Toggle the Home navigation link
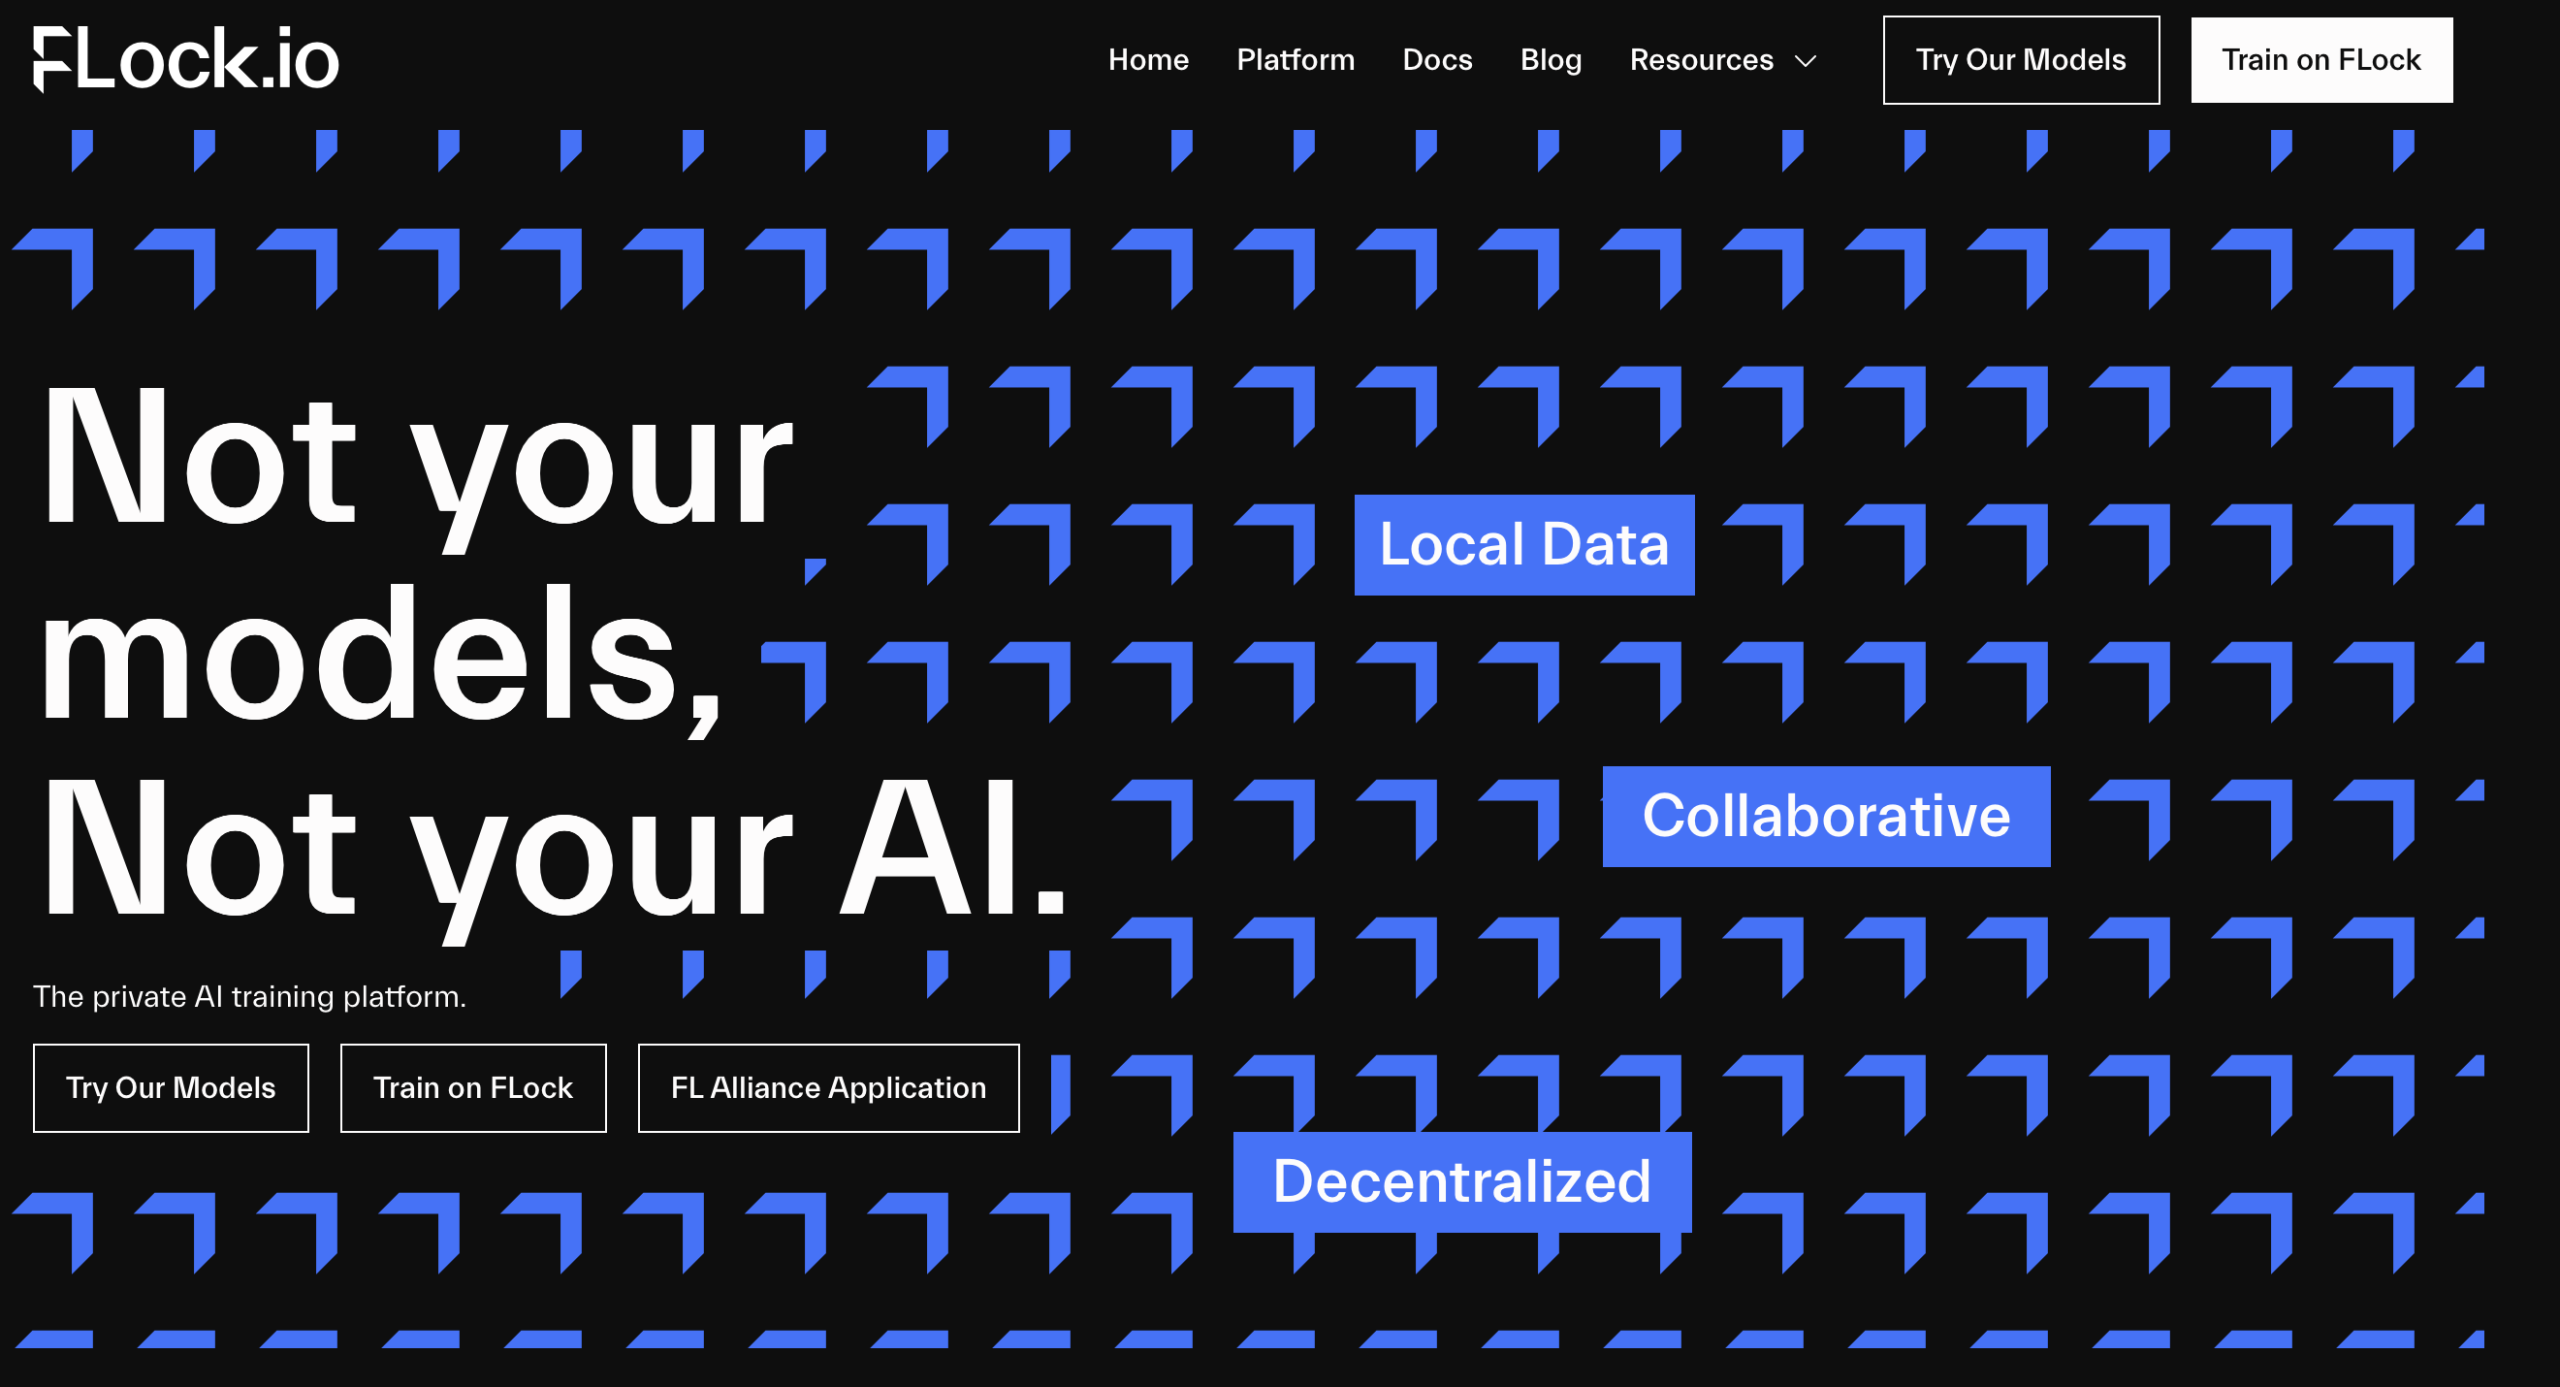This screenshot has height=1387, width=2560. 1146,60
